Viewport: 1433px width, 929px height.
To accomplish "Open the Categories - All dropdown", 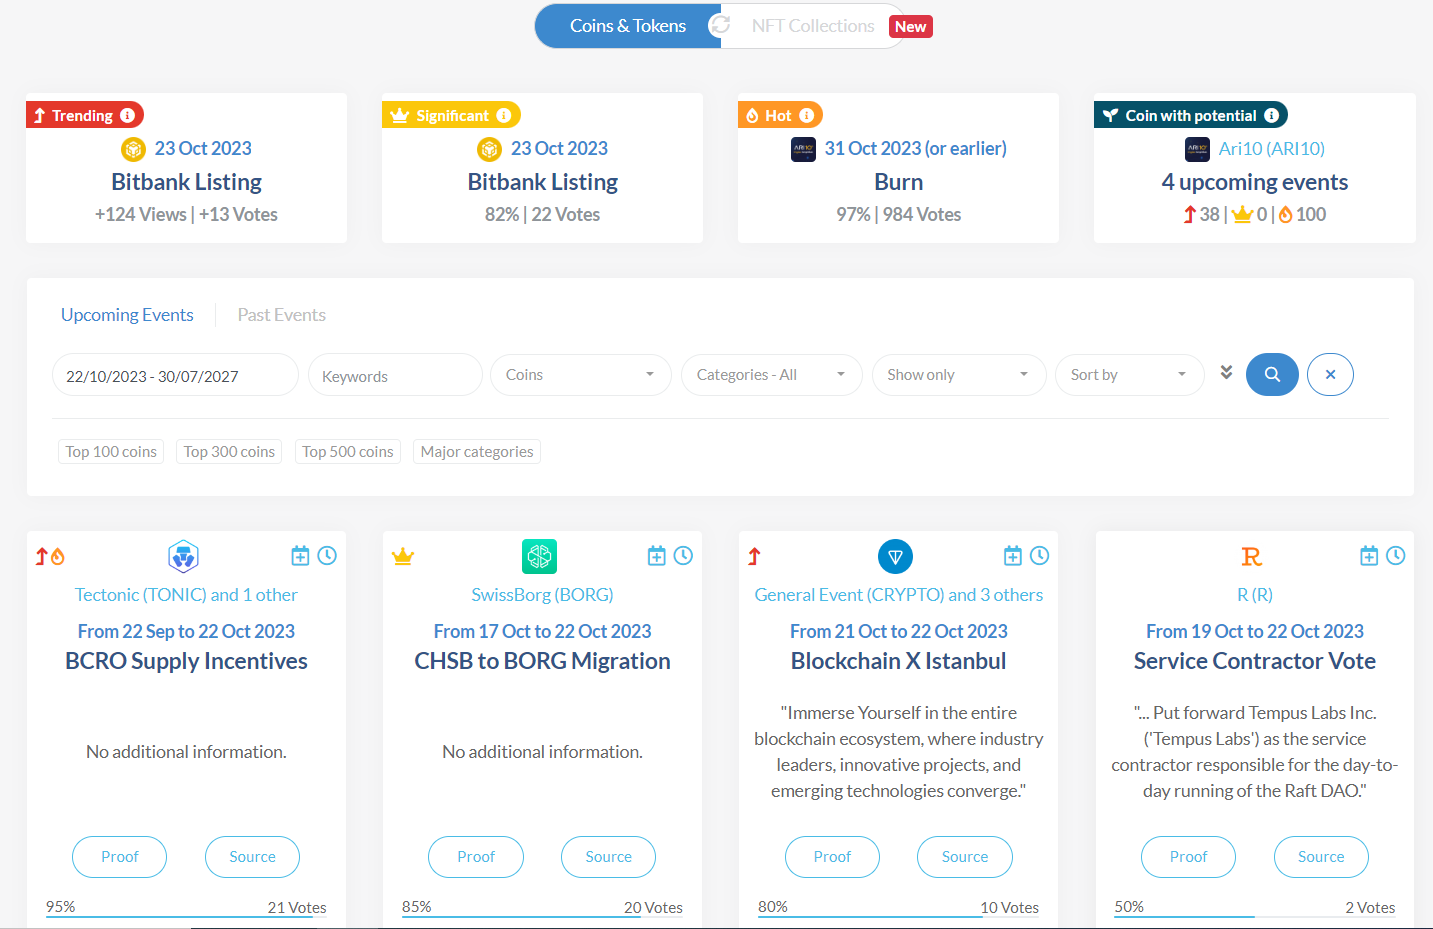I will tap(771, 375).
